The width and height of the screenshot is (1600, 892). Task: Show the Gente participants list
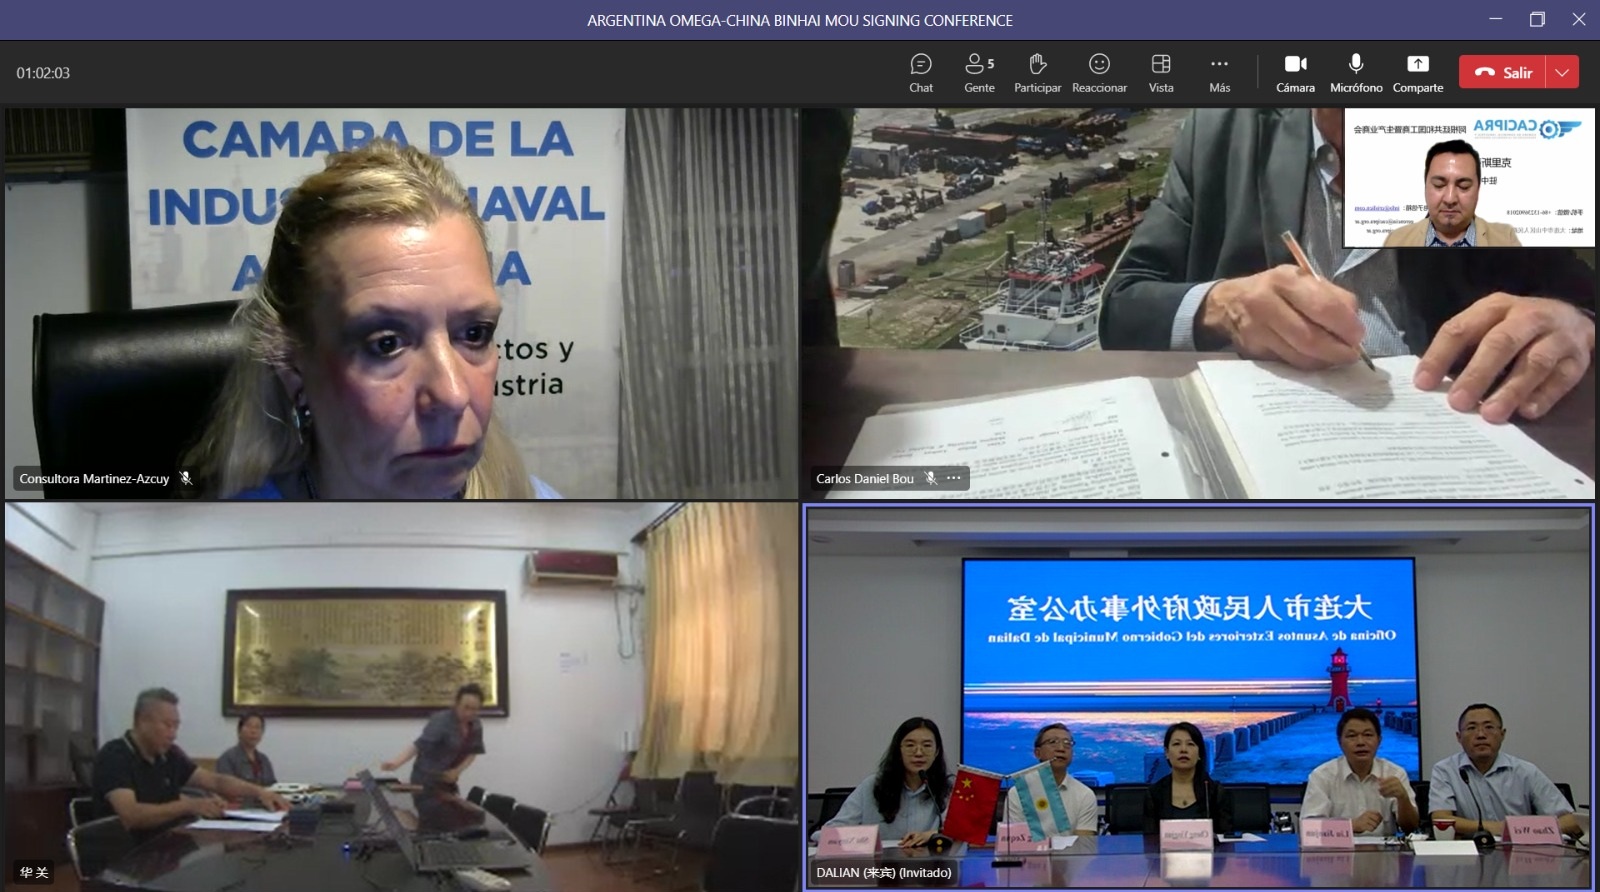pyautogui.click(x=979, y=73)
